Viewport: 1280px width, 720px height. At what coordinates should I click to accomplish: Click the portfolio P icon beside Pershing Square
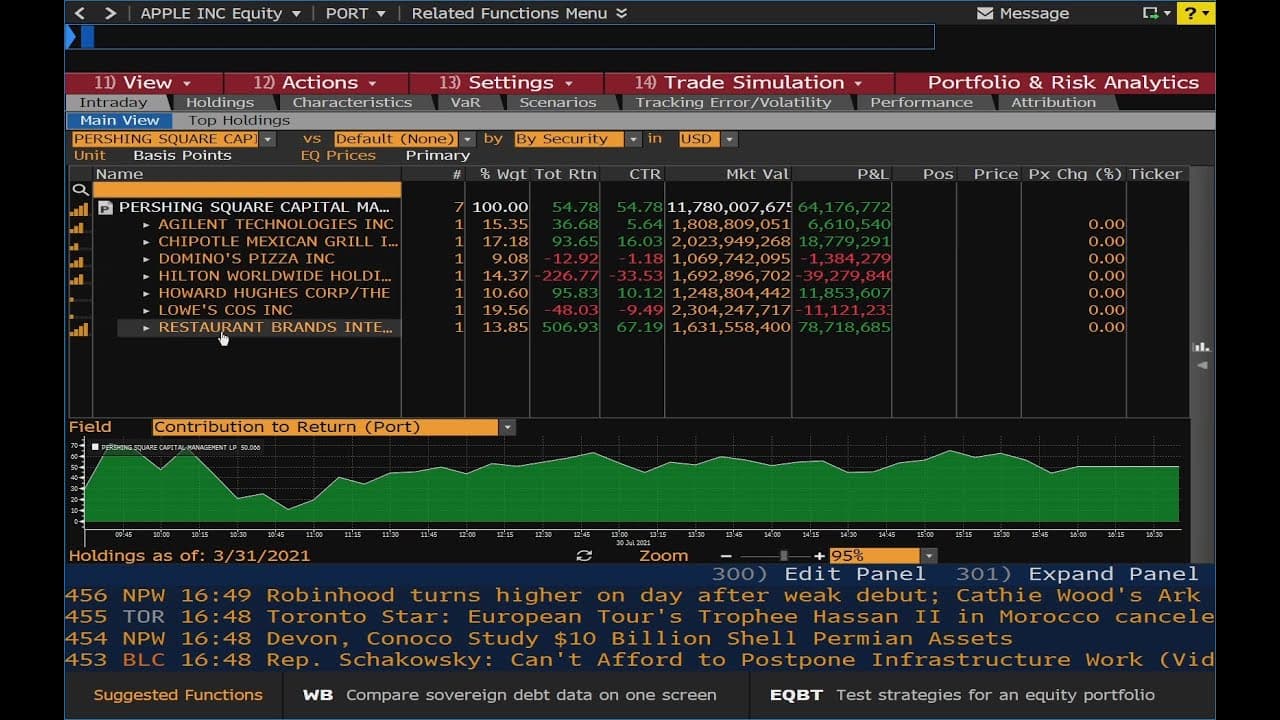105,208
